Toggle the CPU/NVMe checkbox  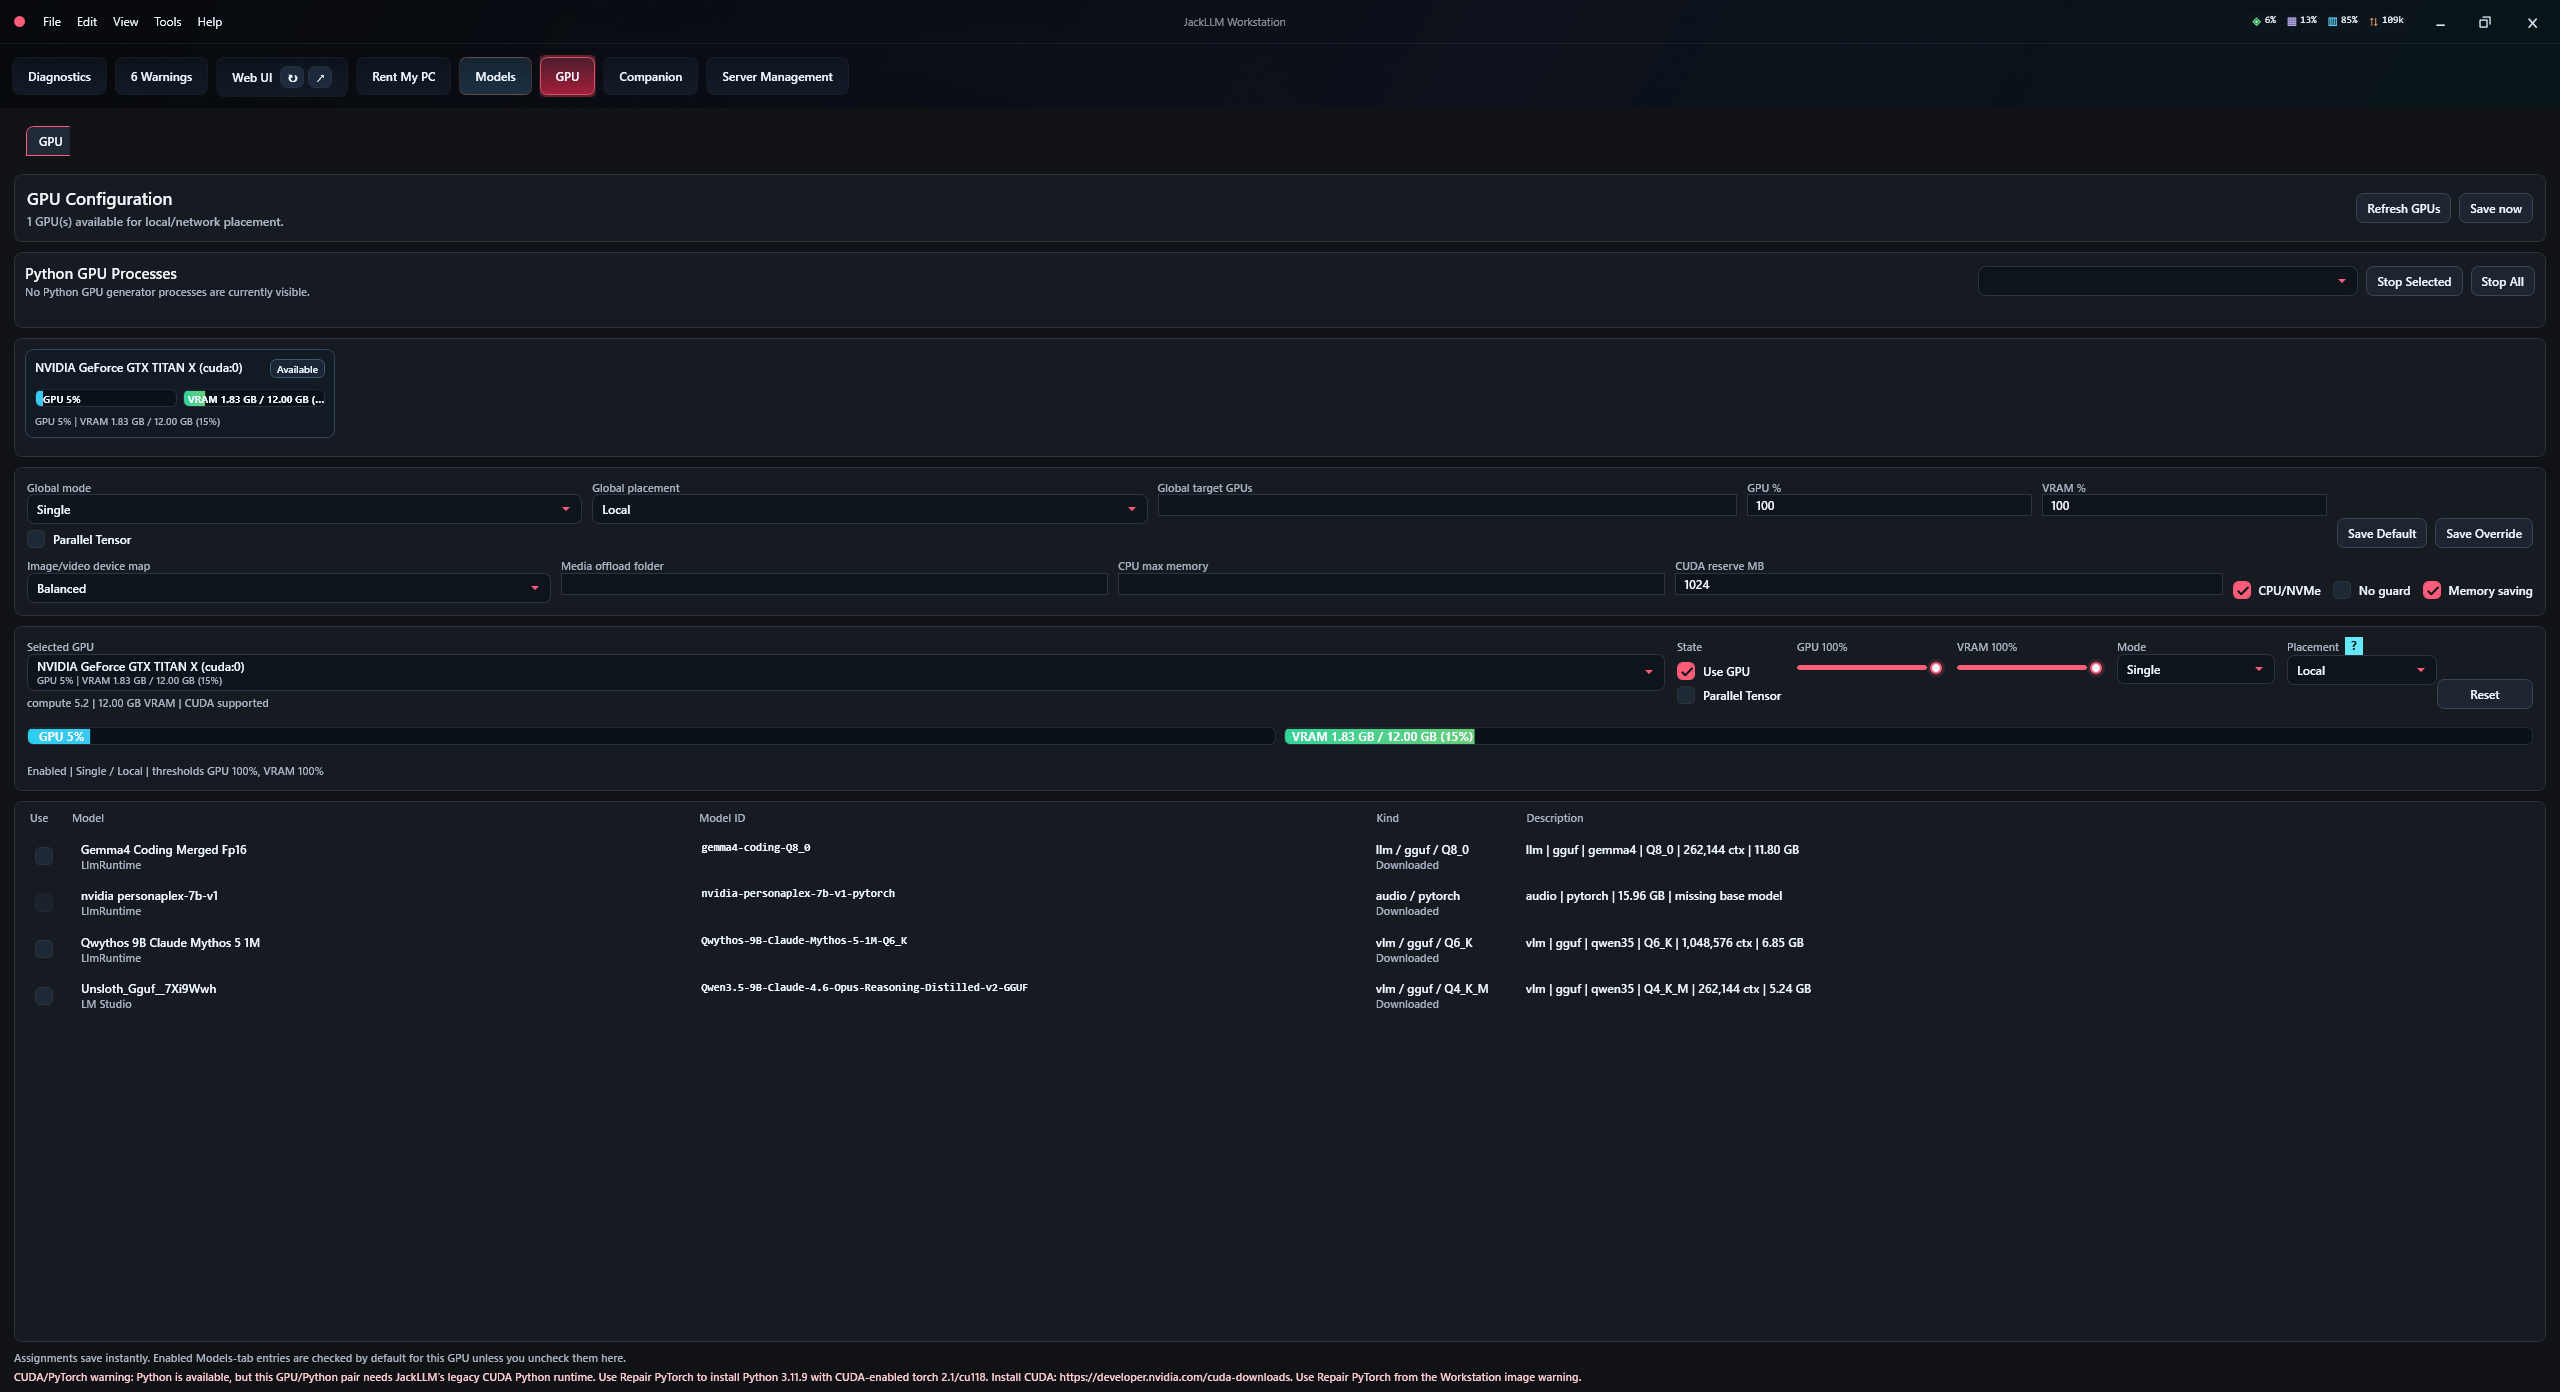click(x=2242, y=590)
